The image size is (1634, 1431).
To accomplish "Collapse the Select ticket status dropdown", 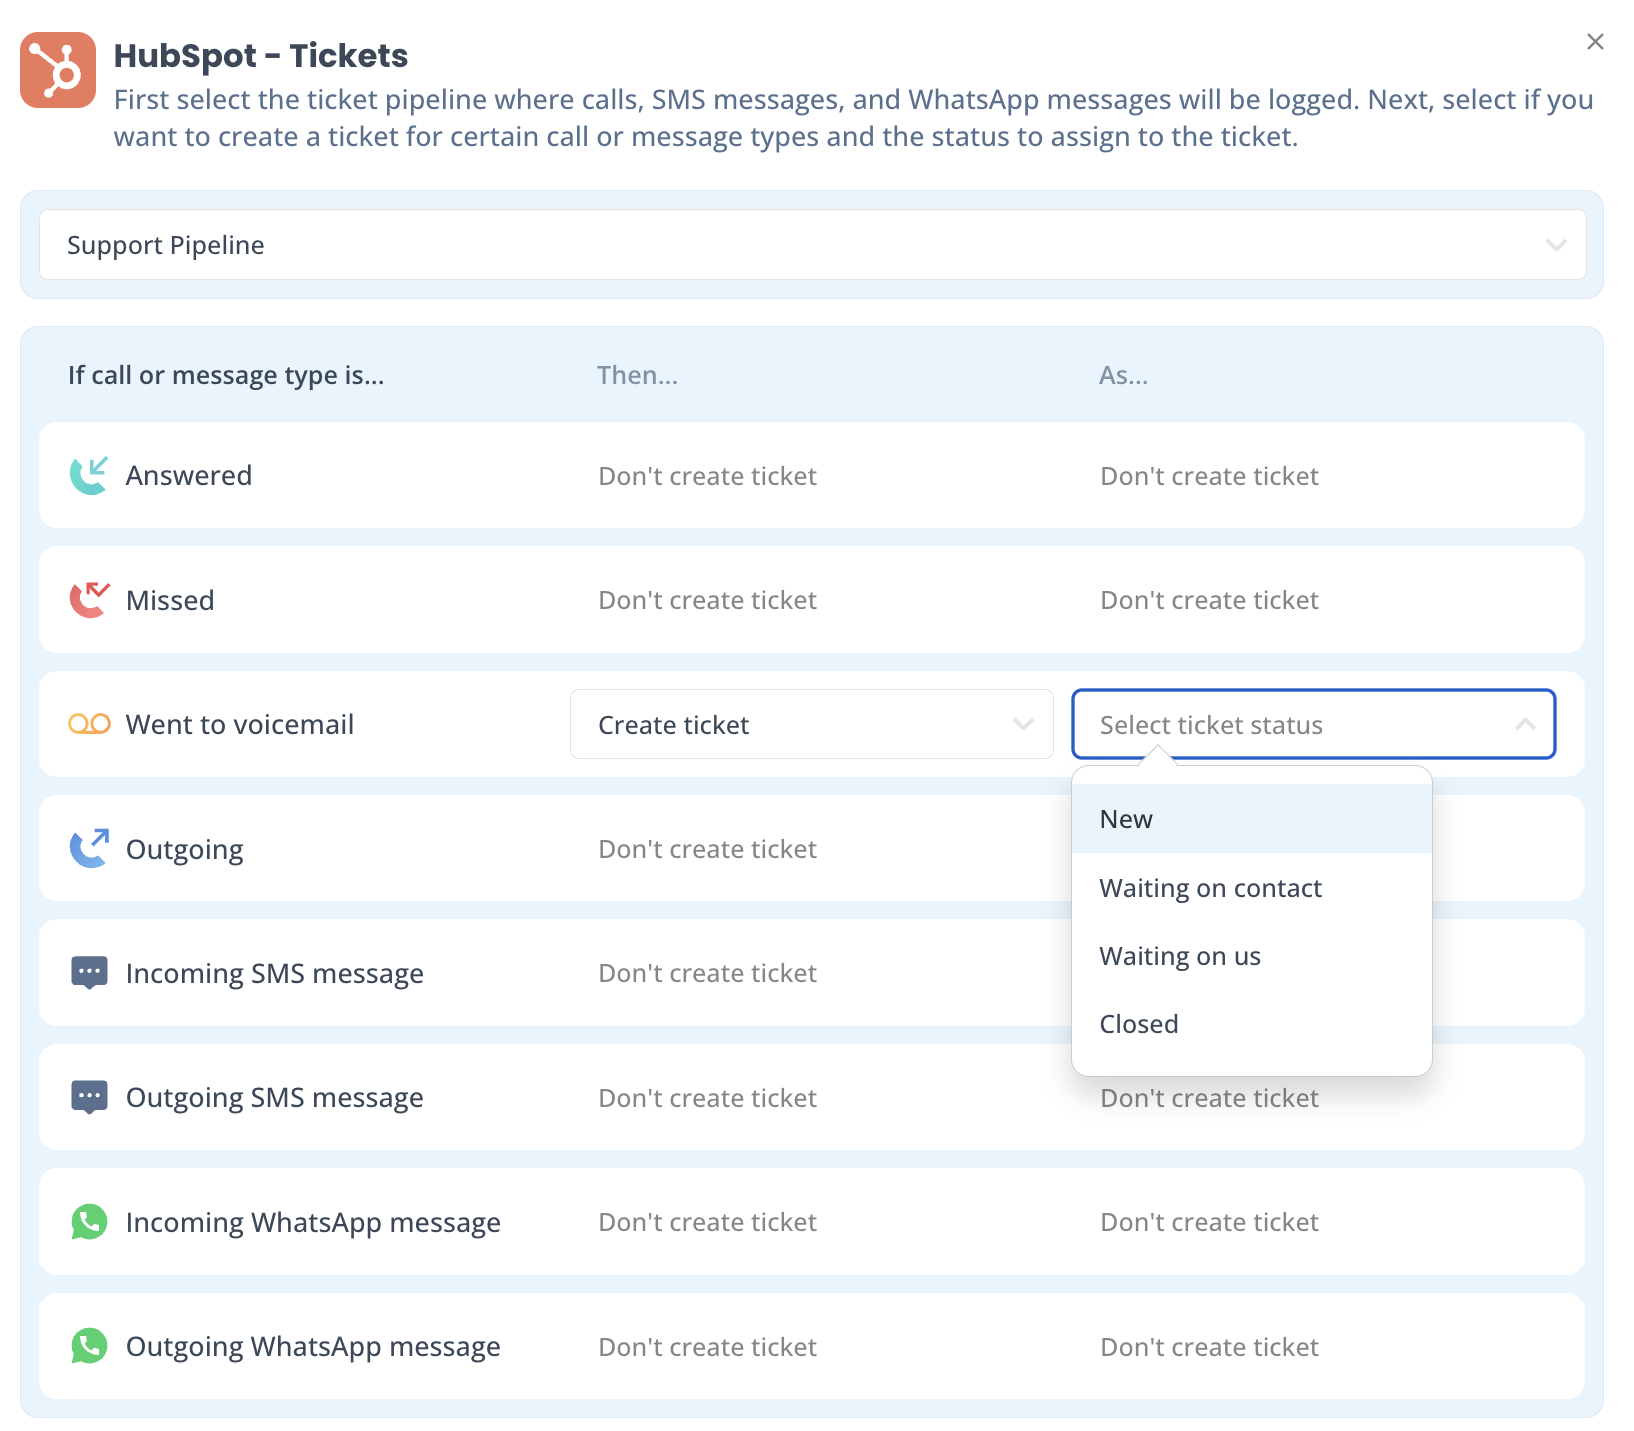I will pos(1313,724).
